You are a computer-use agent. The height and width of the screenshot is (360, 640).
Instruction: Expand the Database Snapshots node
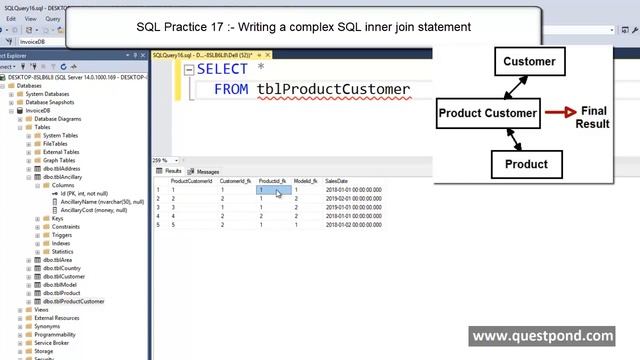(x=11, y=102)
